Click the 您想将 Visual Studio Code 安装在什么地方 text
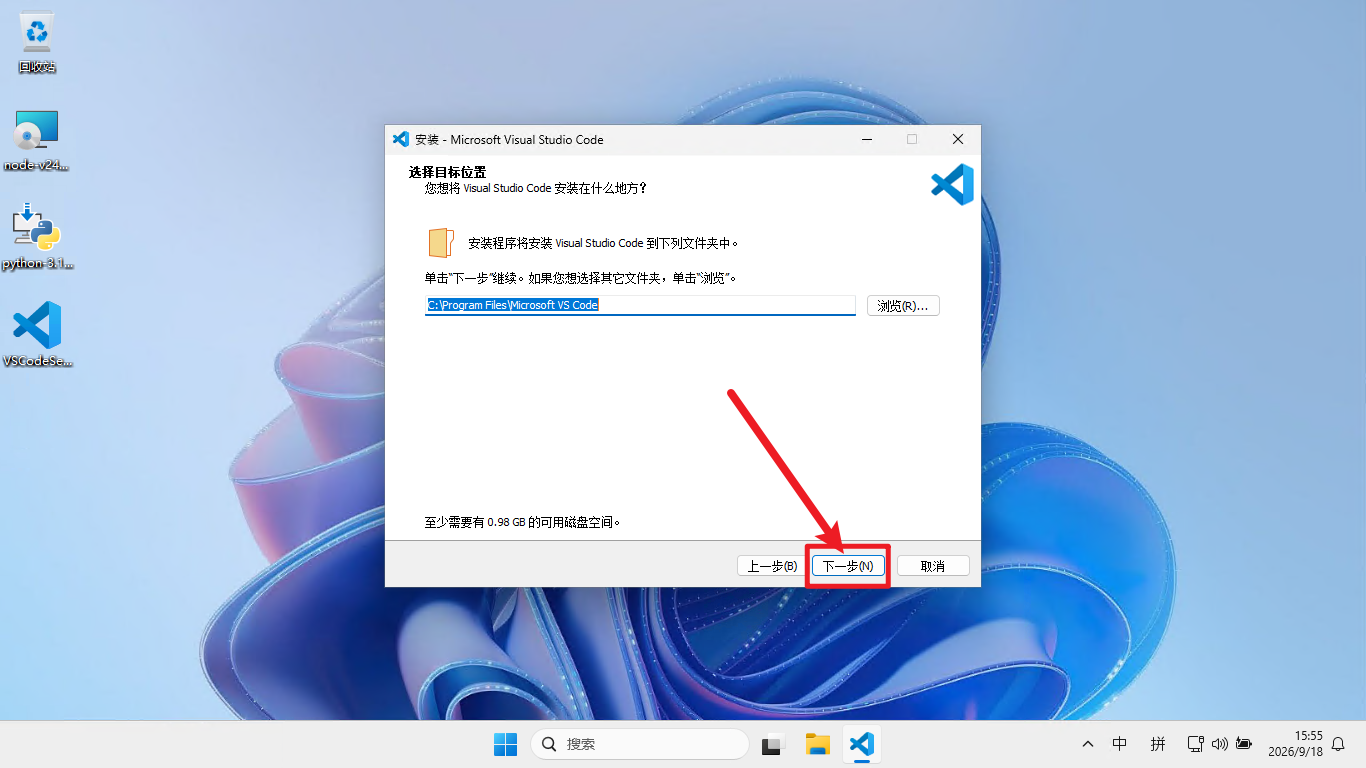Screen dimensions: 1366x768 tap(535, 188)
